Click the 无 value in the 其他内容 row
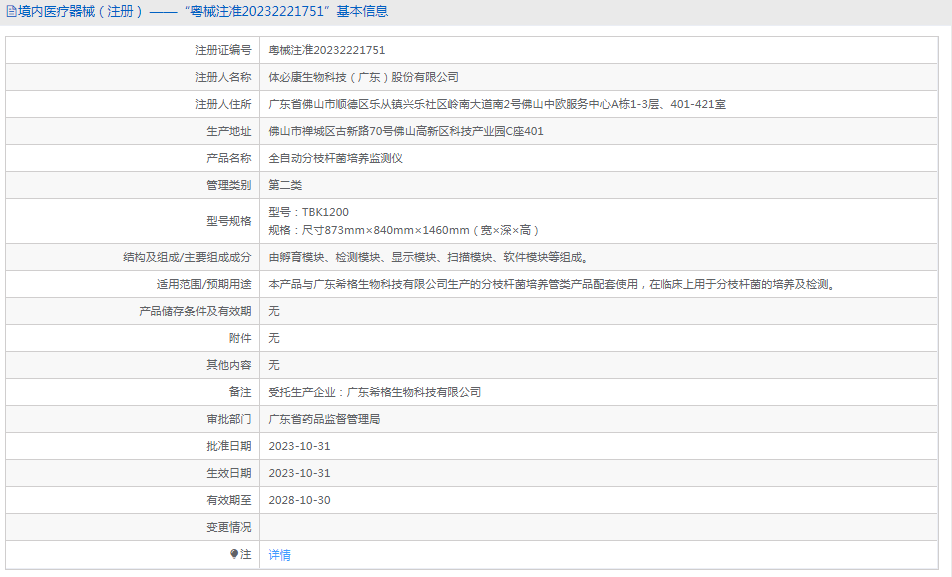This screenshot has height=577, width=952. (274, 365)
